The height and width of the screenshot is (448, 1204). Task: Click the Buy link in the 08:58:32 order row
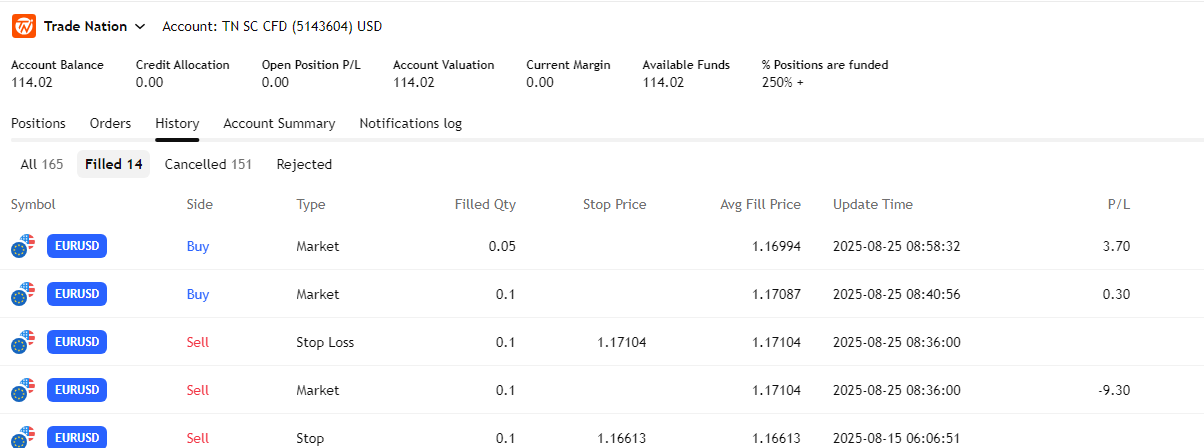[x=198, y=246]
